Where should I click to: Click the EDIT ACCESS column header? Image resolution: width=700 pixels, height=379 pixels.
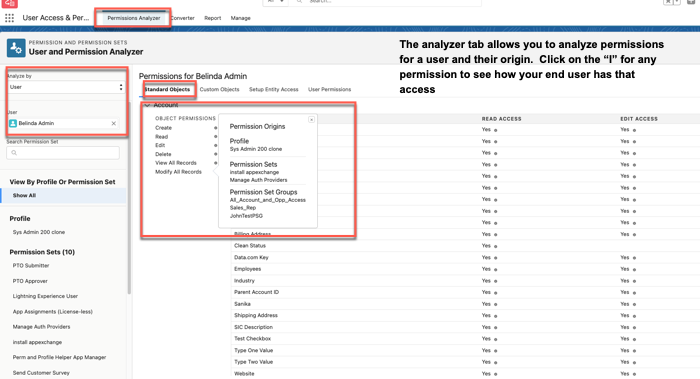point(639,119)
